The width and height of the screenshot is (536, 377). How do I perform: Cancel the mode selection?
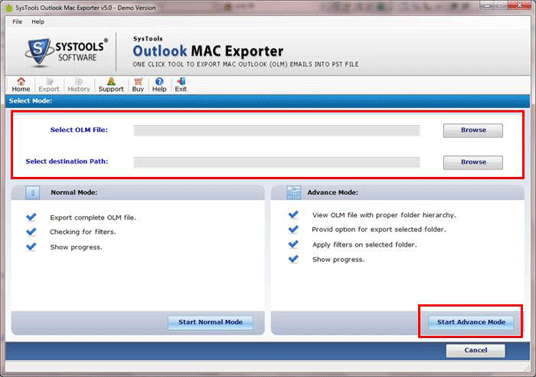(475, 350)
